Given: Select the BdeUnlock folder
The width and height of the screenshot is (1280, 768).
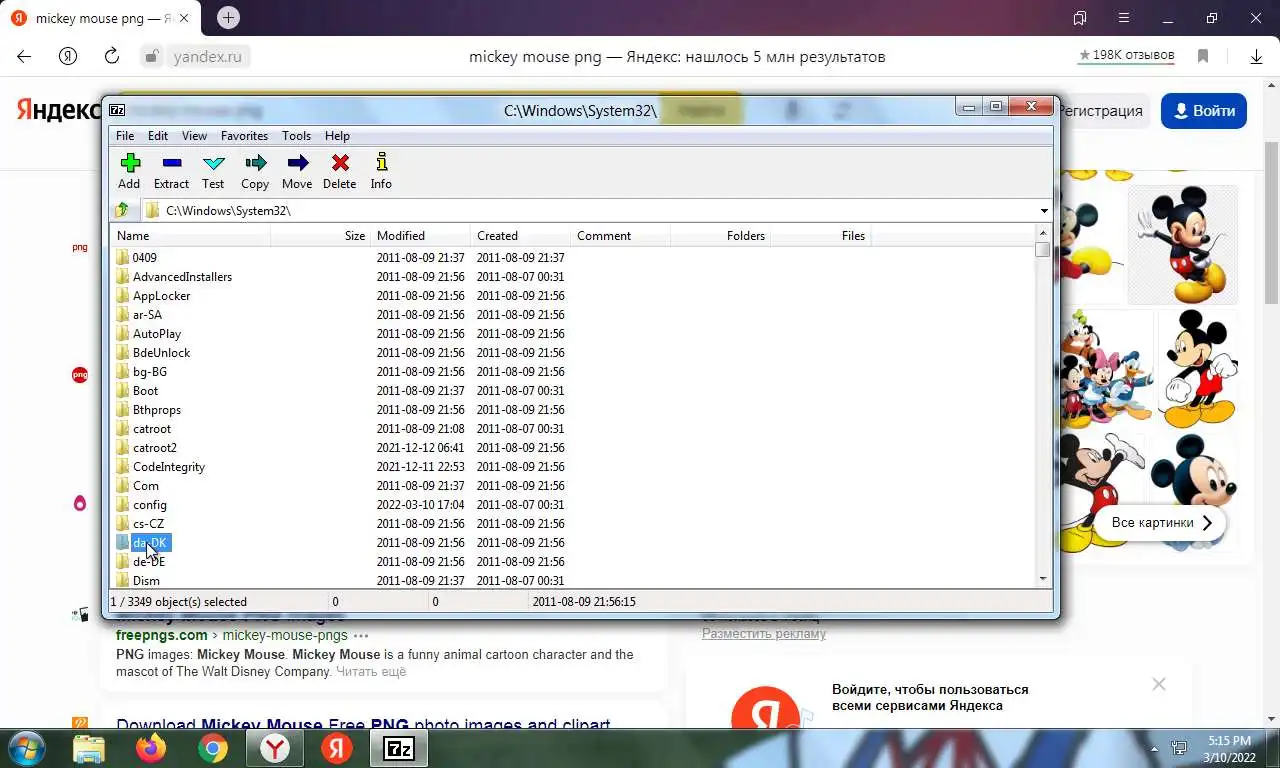Looking at the screenshot, I should [152, 353].
